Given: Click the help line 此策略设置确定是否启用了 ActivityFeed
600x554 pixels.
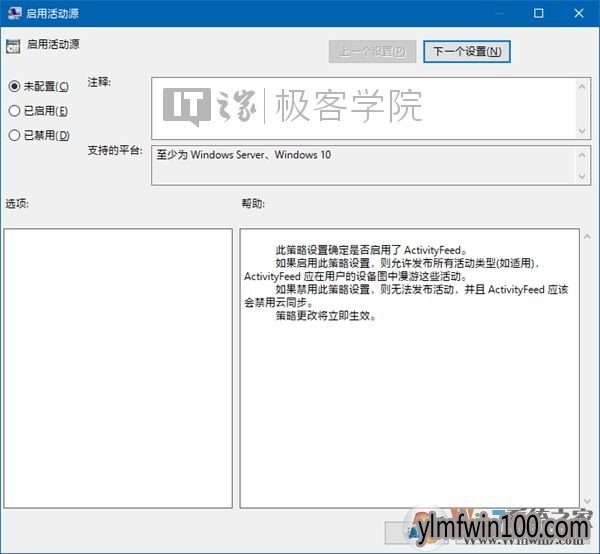Looking at the screenshot, I should click(371, 250).
